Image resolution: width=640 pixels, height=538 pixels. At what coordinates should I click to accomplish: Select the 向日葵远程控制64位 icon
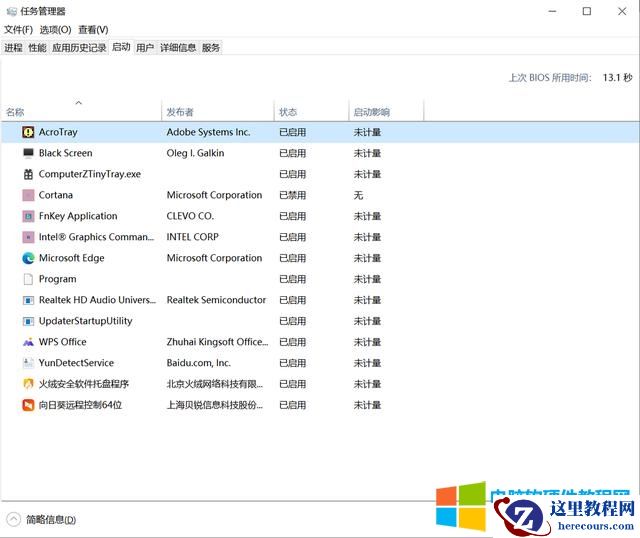[28, 405]
